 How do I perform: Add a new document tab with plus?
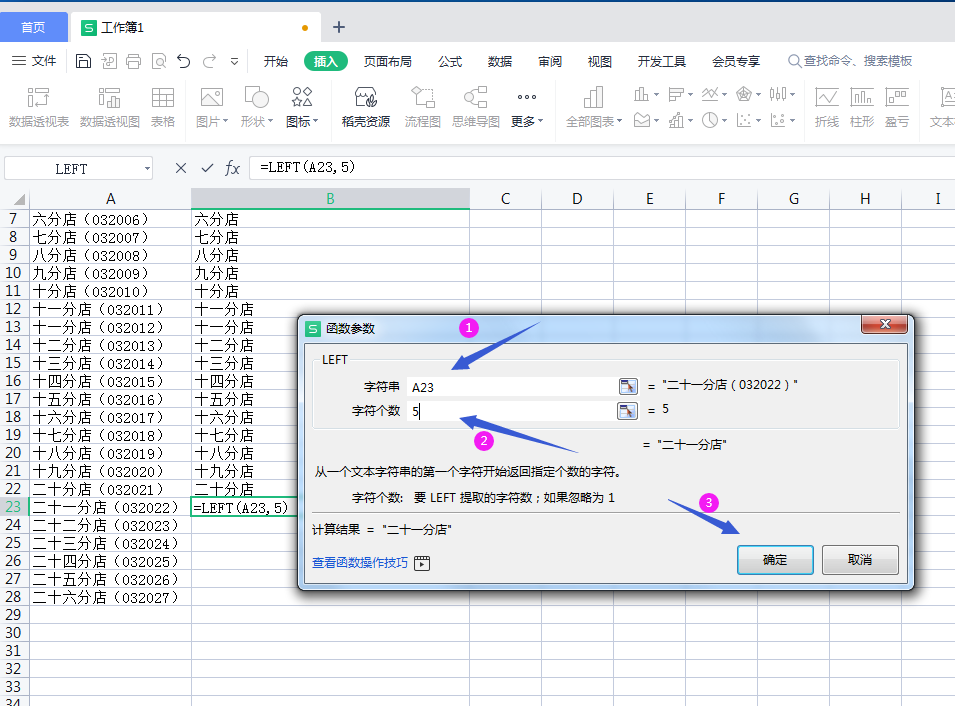click(339, 27)
